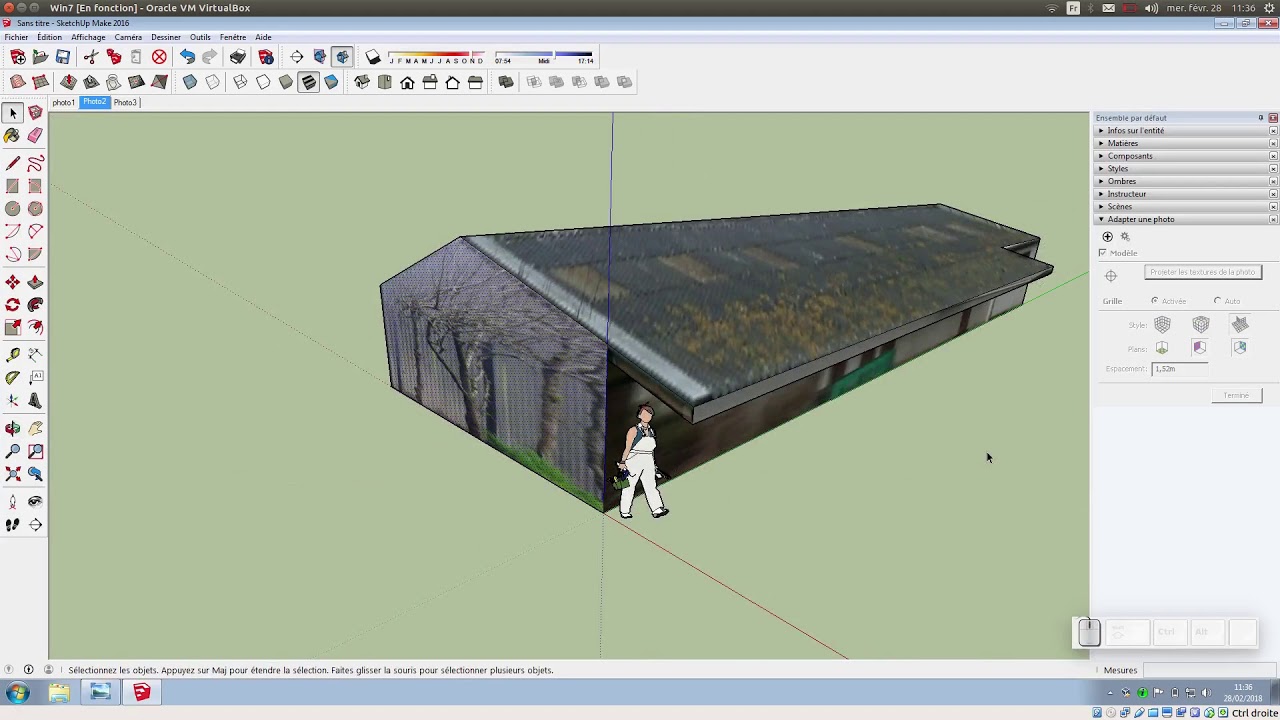
Task: Choose the Offset tool
Action: click(x=35, y=328)
